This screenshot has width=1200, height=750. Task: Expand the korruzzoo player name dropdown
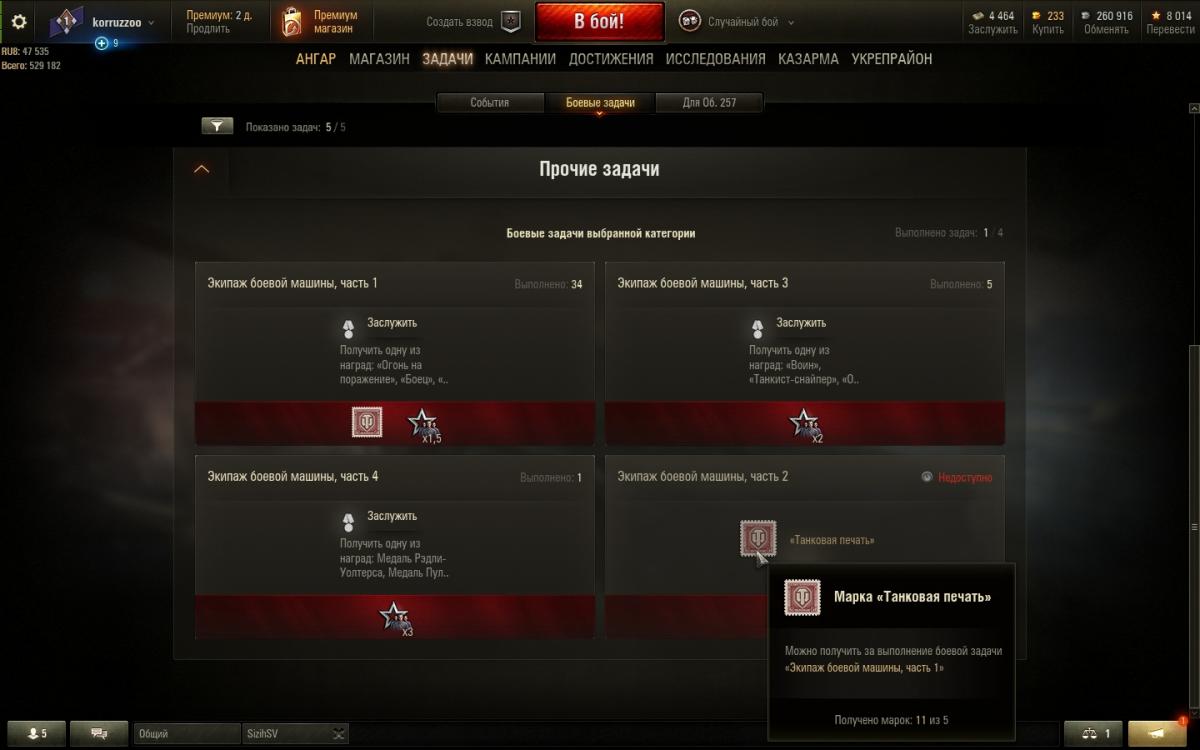pos(123,21)
